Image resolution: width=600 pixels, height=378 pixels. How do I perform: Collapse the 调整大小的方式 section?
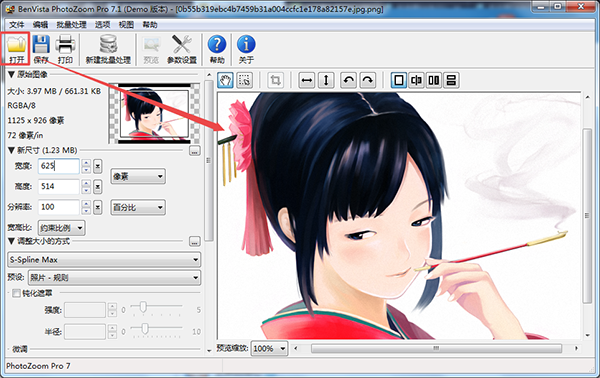click(x=11, y=241)
